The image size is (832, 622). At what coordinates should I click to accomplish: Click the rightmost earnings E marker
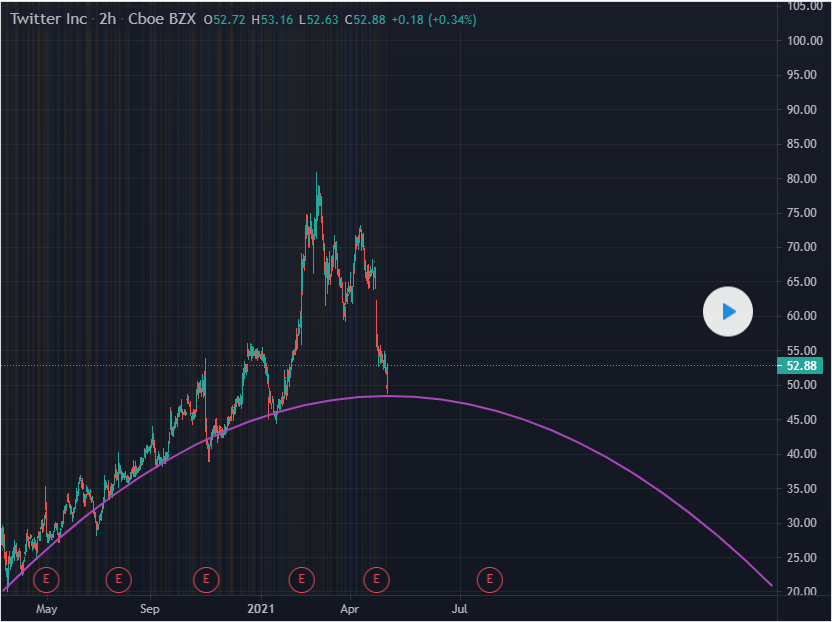click(489, 578)
